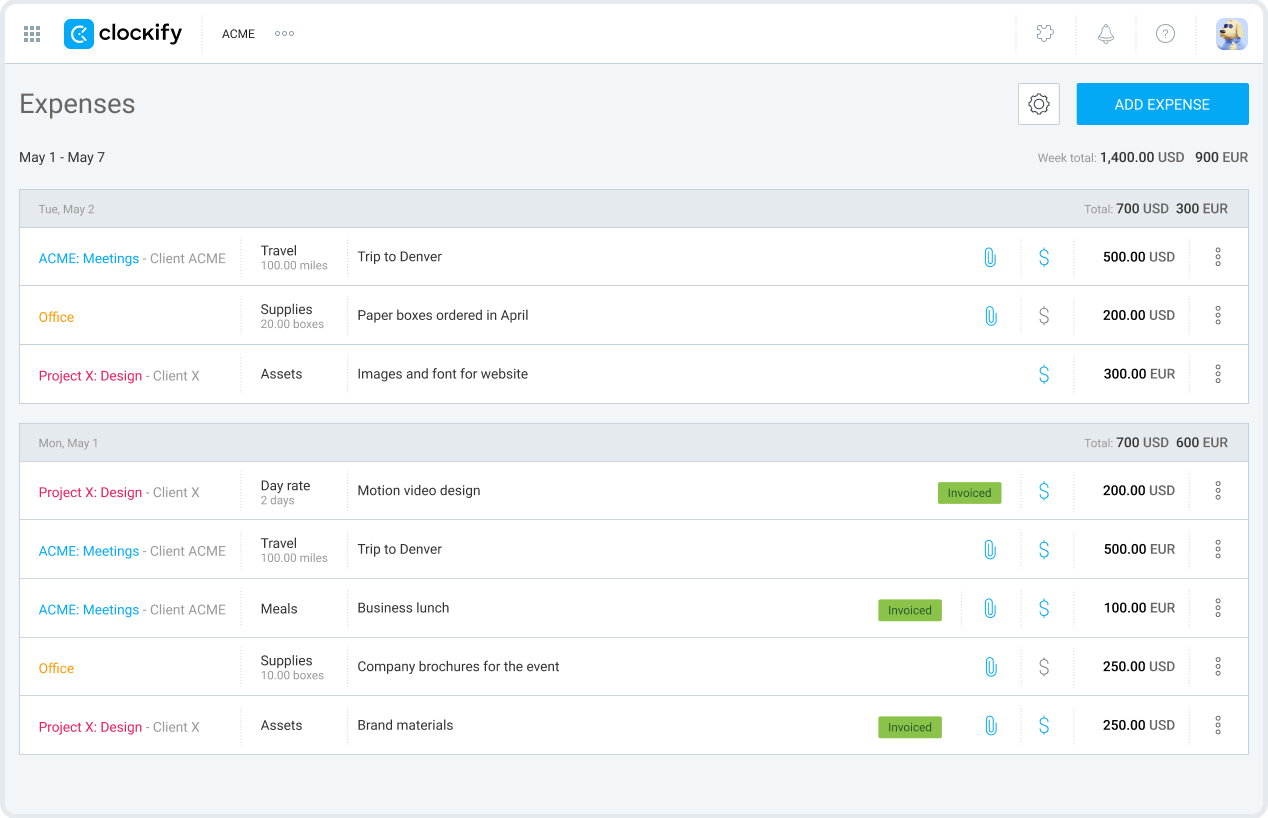Toggle billable dollar on Business lunch row
This screenshot has height=818, width=1268.
[1044, 608]
